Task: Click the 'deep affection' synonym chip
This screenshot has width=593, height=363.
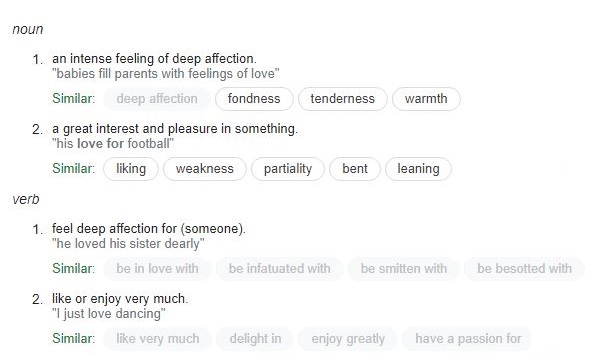Action: pyautogui.click(x=157, y=99)
